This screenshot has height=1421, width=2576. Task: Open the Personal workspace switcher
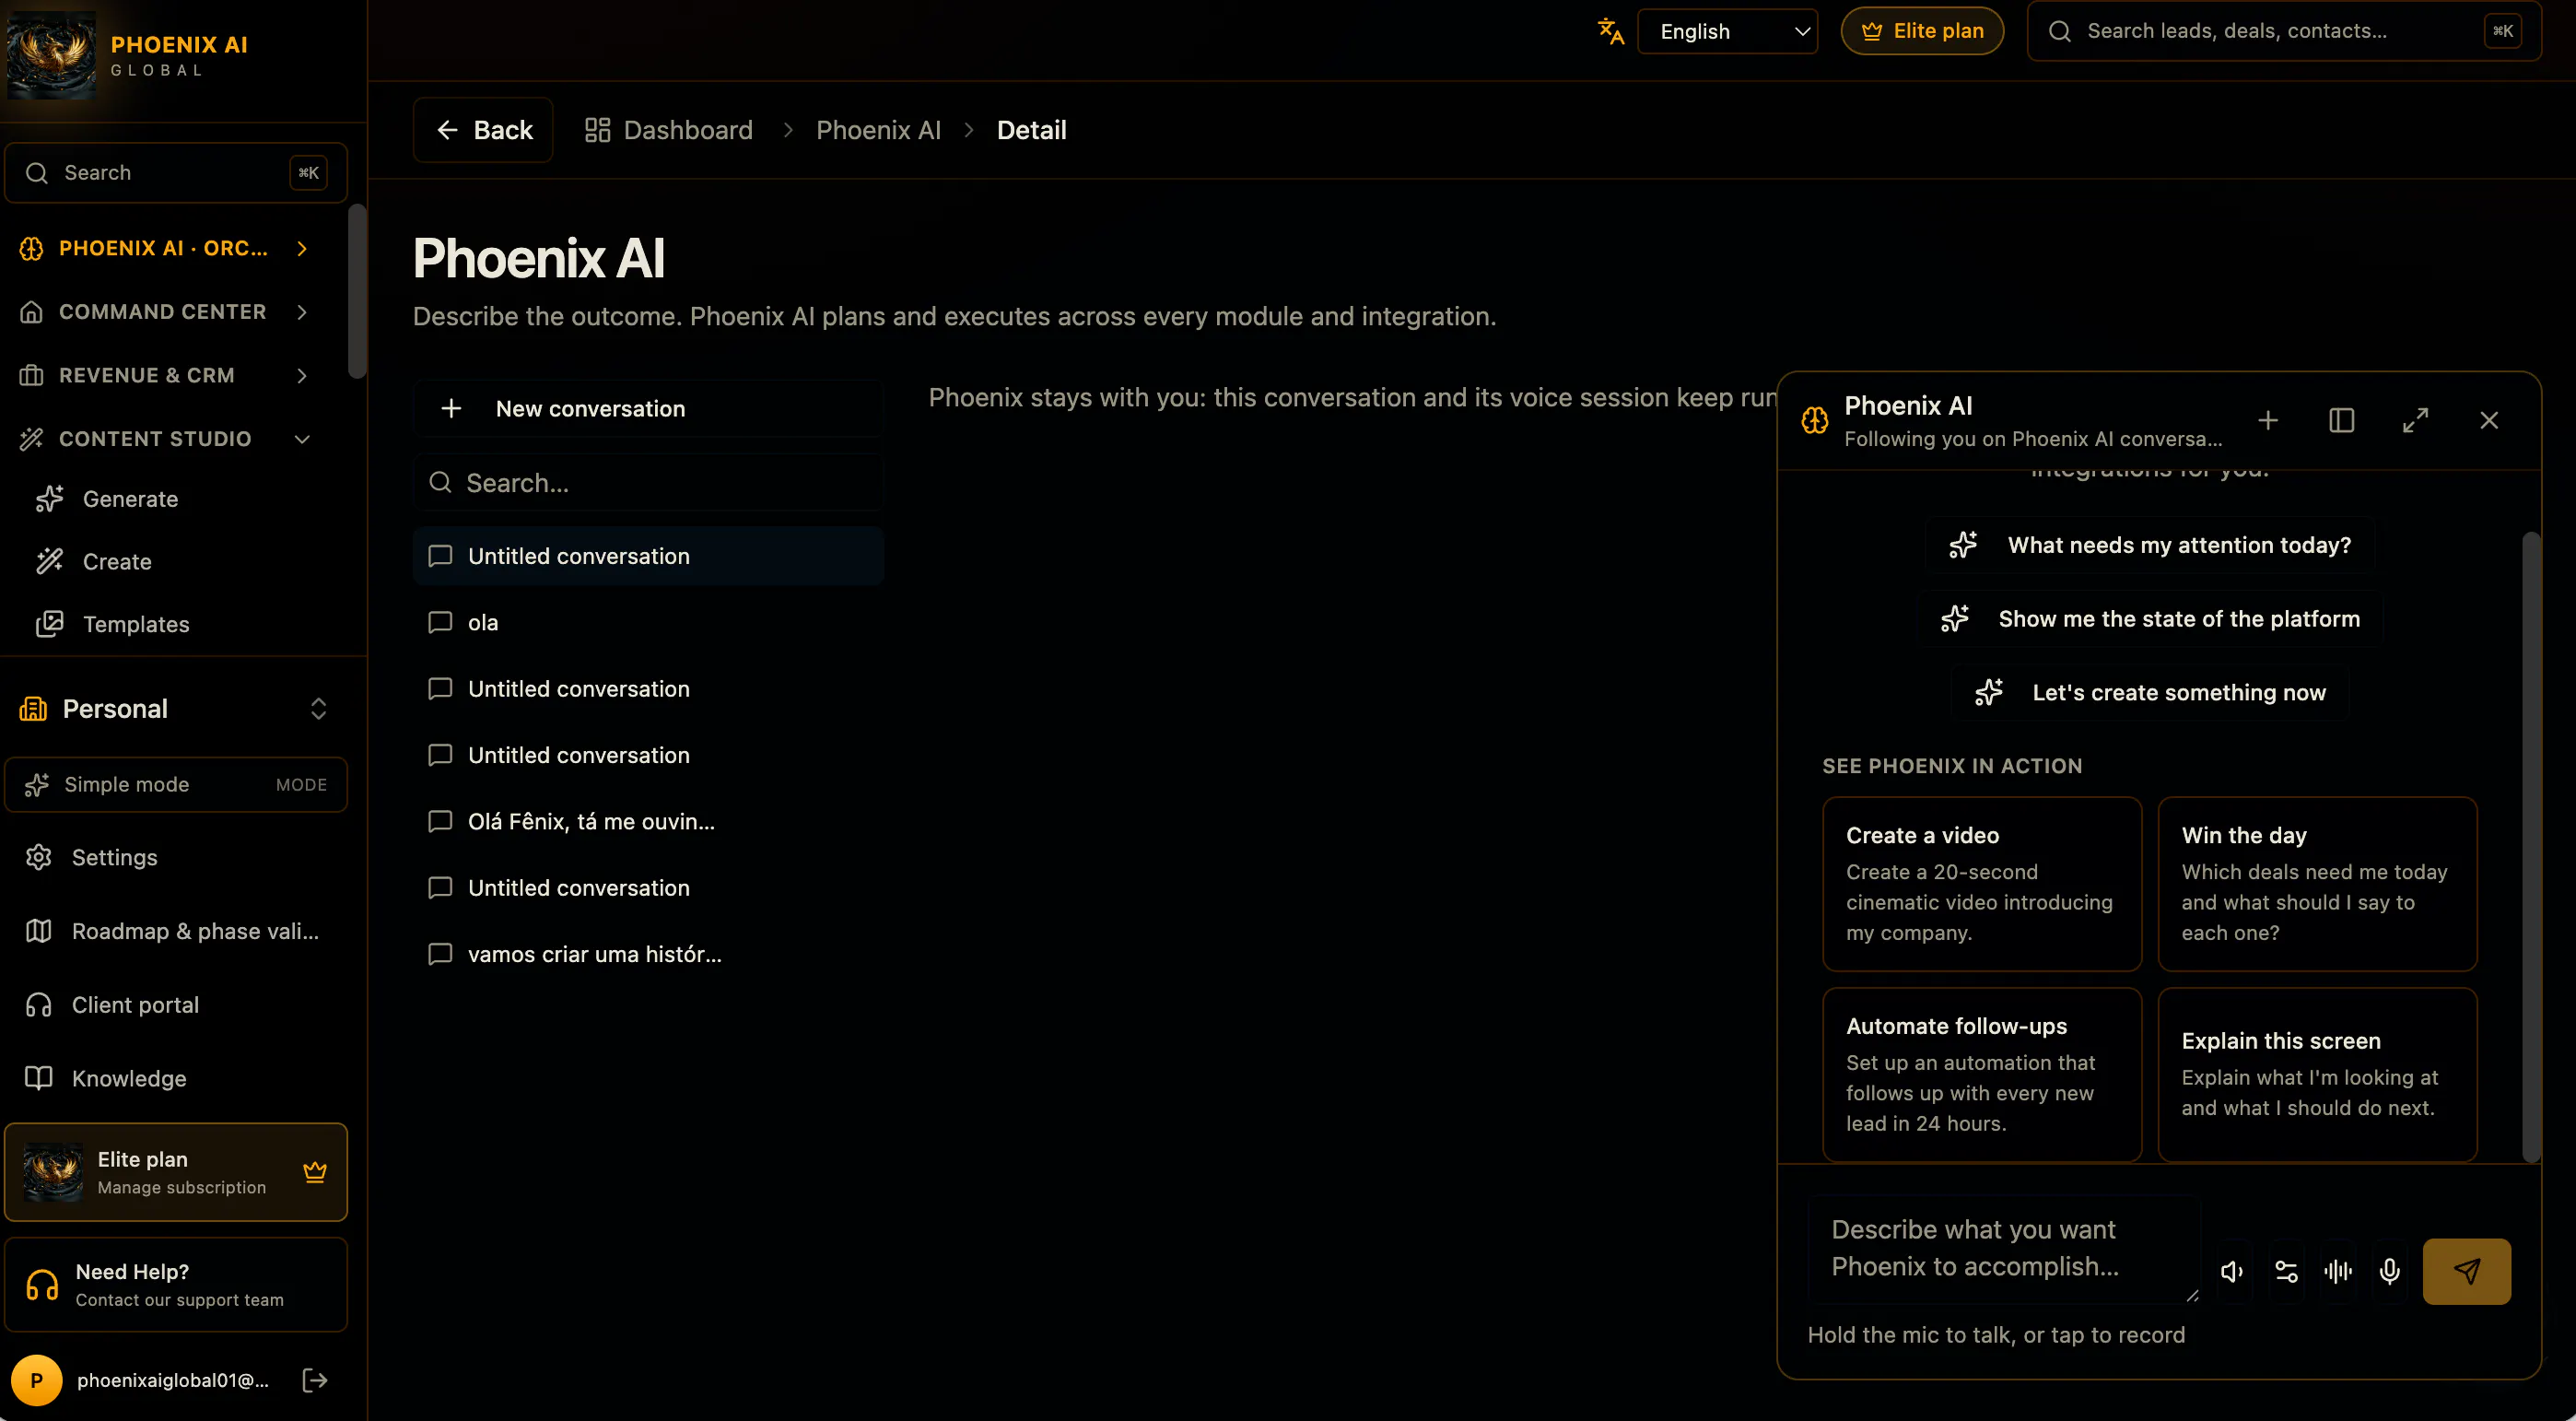click(176, 709)
